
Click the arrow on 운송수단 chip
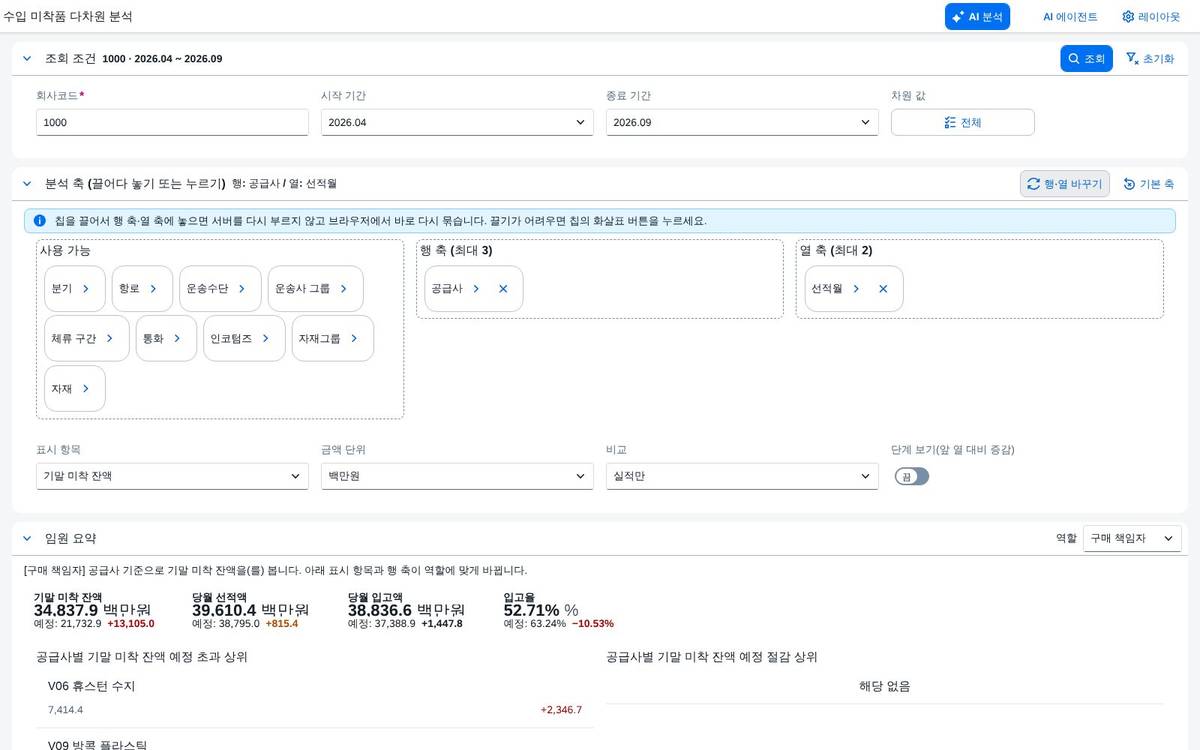[x=241, y=288]
